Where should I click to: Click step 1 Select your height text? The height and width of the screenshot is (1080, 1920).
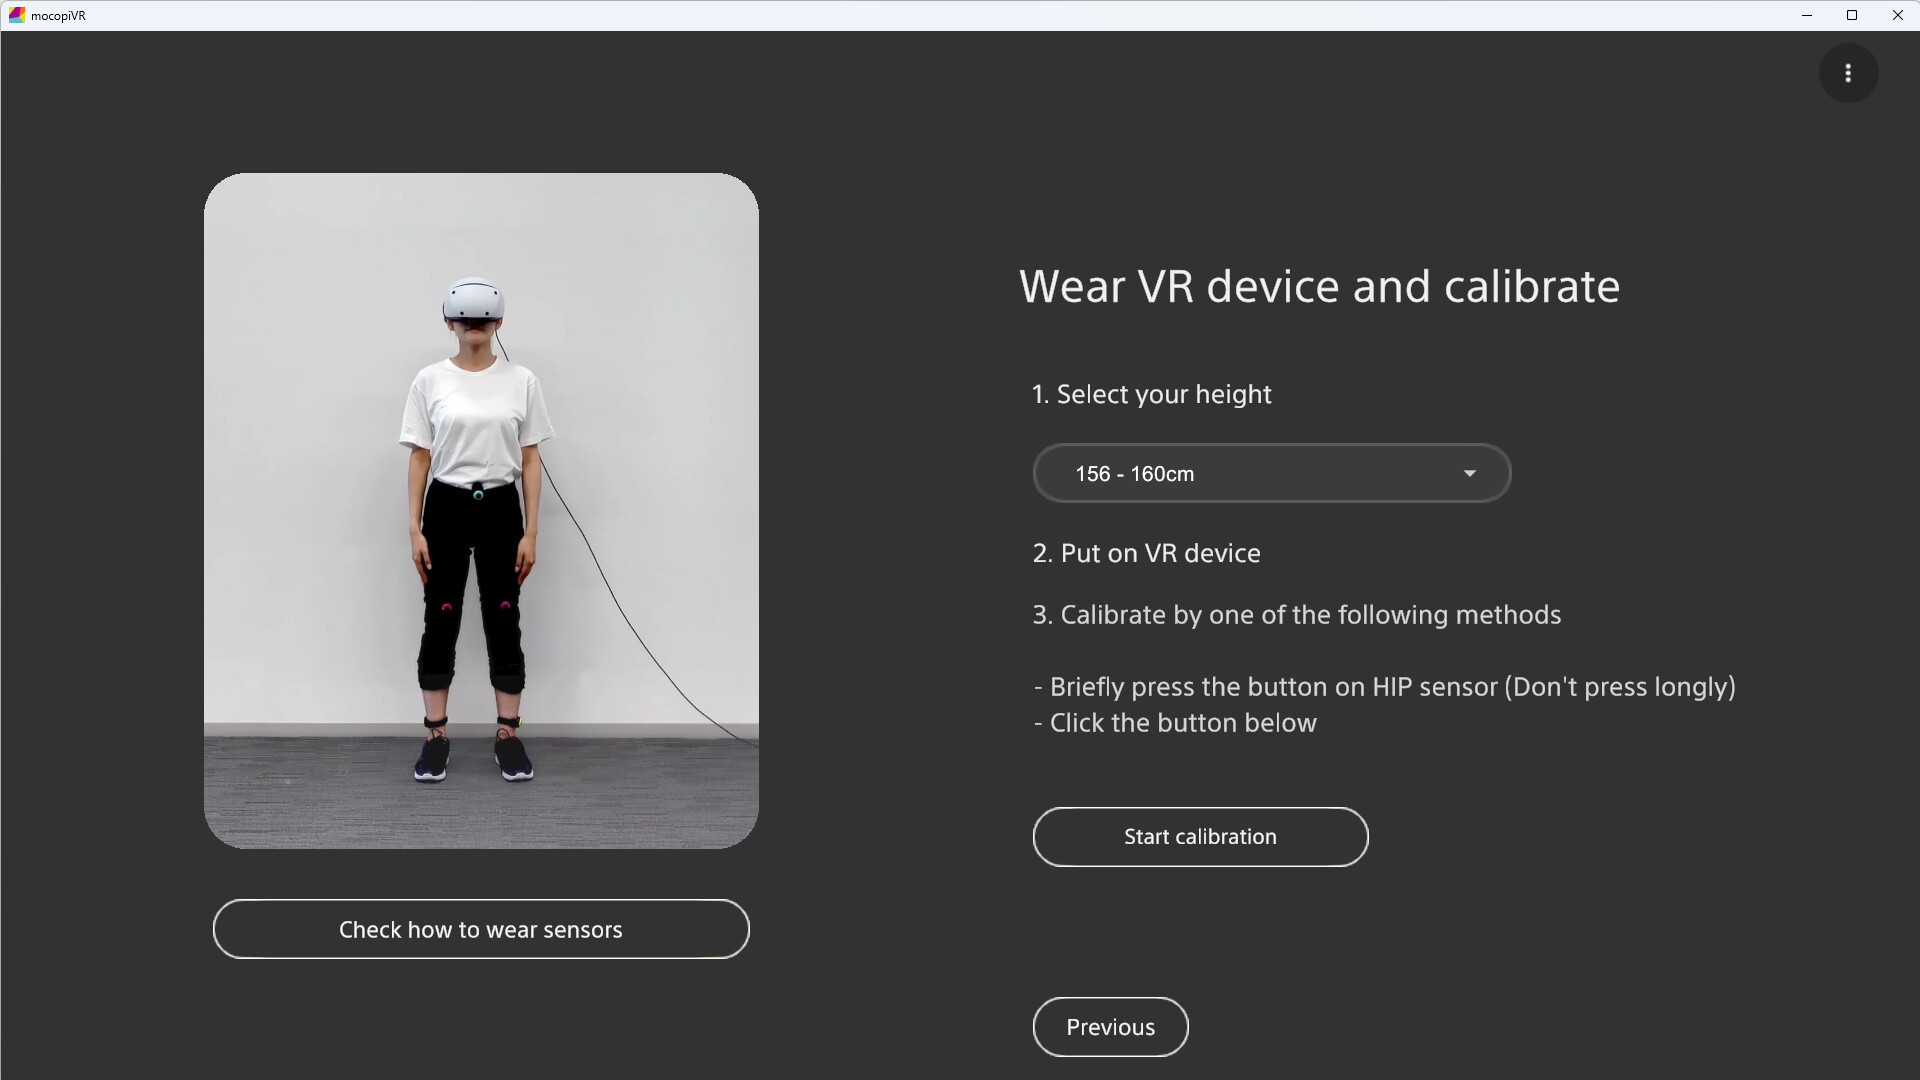(1151, 394)
